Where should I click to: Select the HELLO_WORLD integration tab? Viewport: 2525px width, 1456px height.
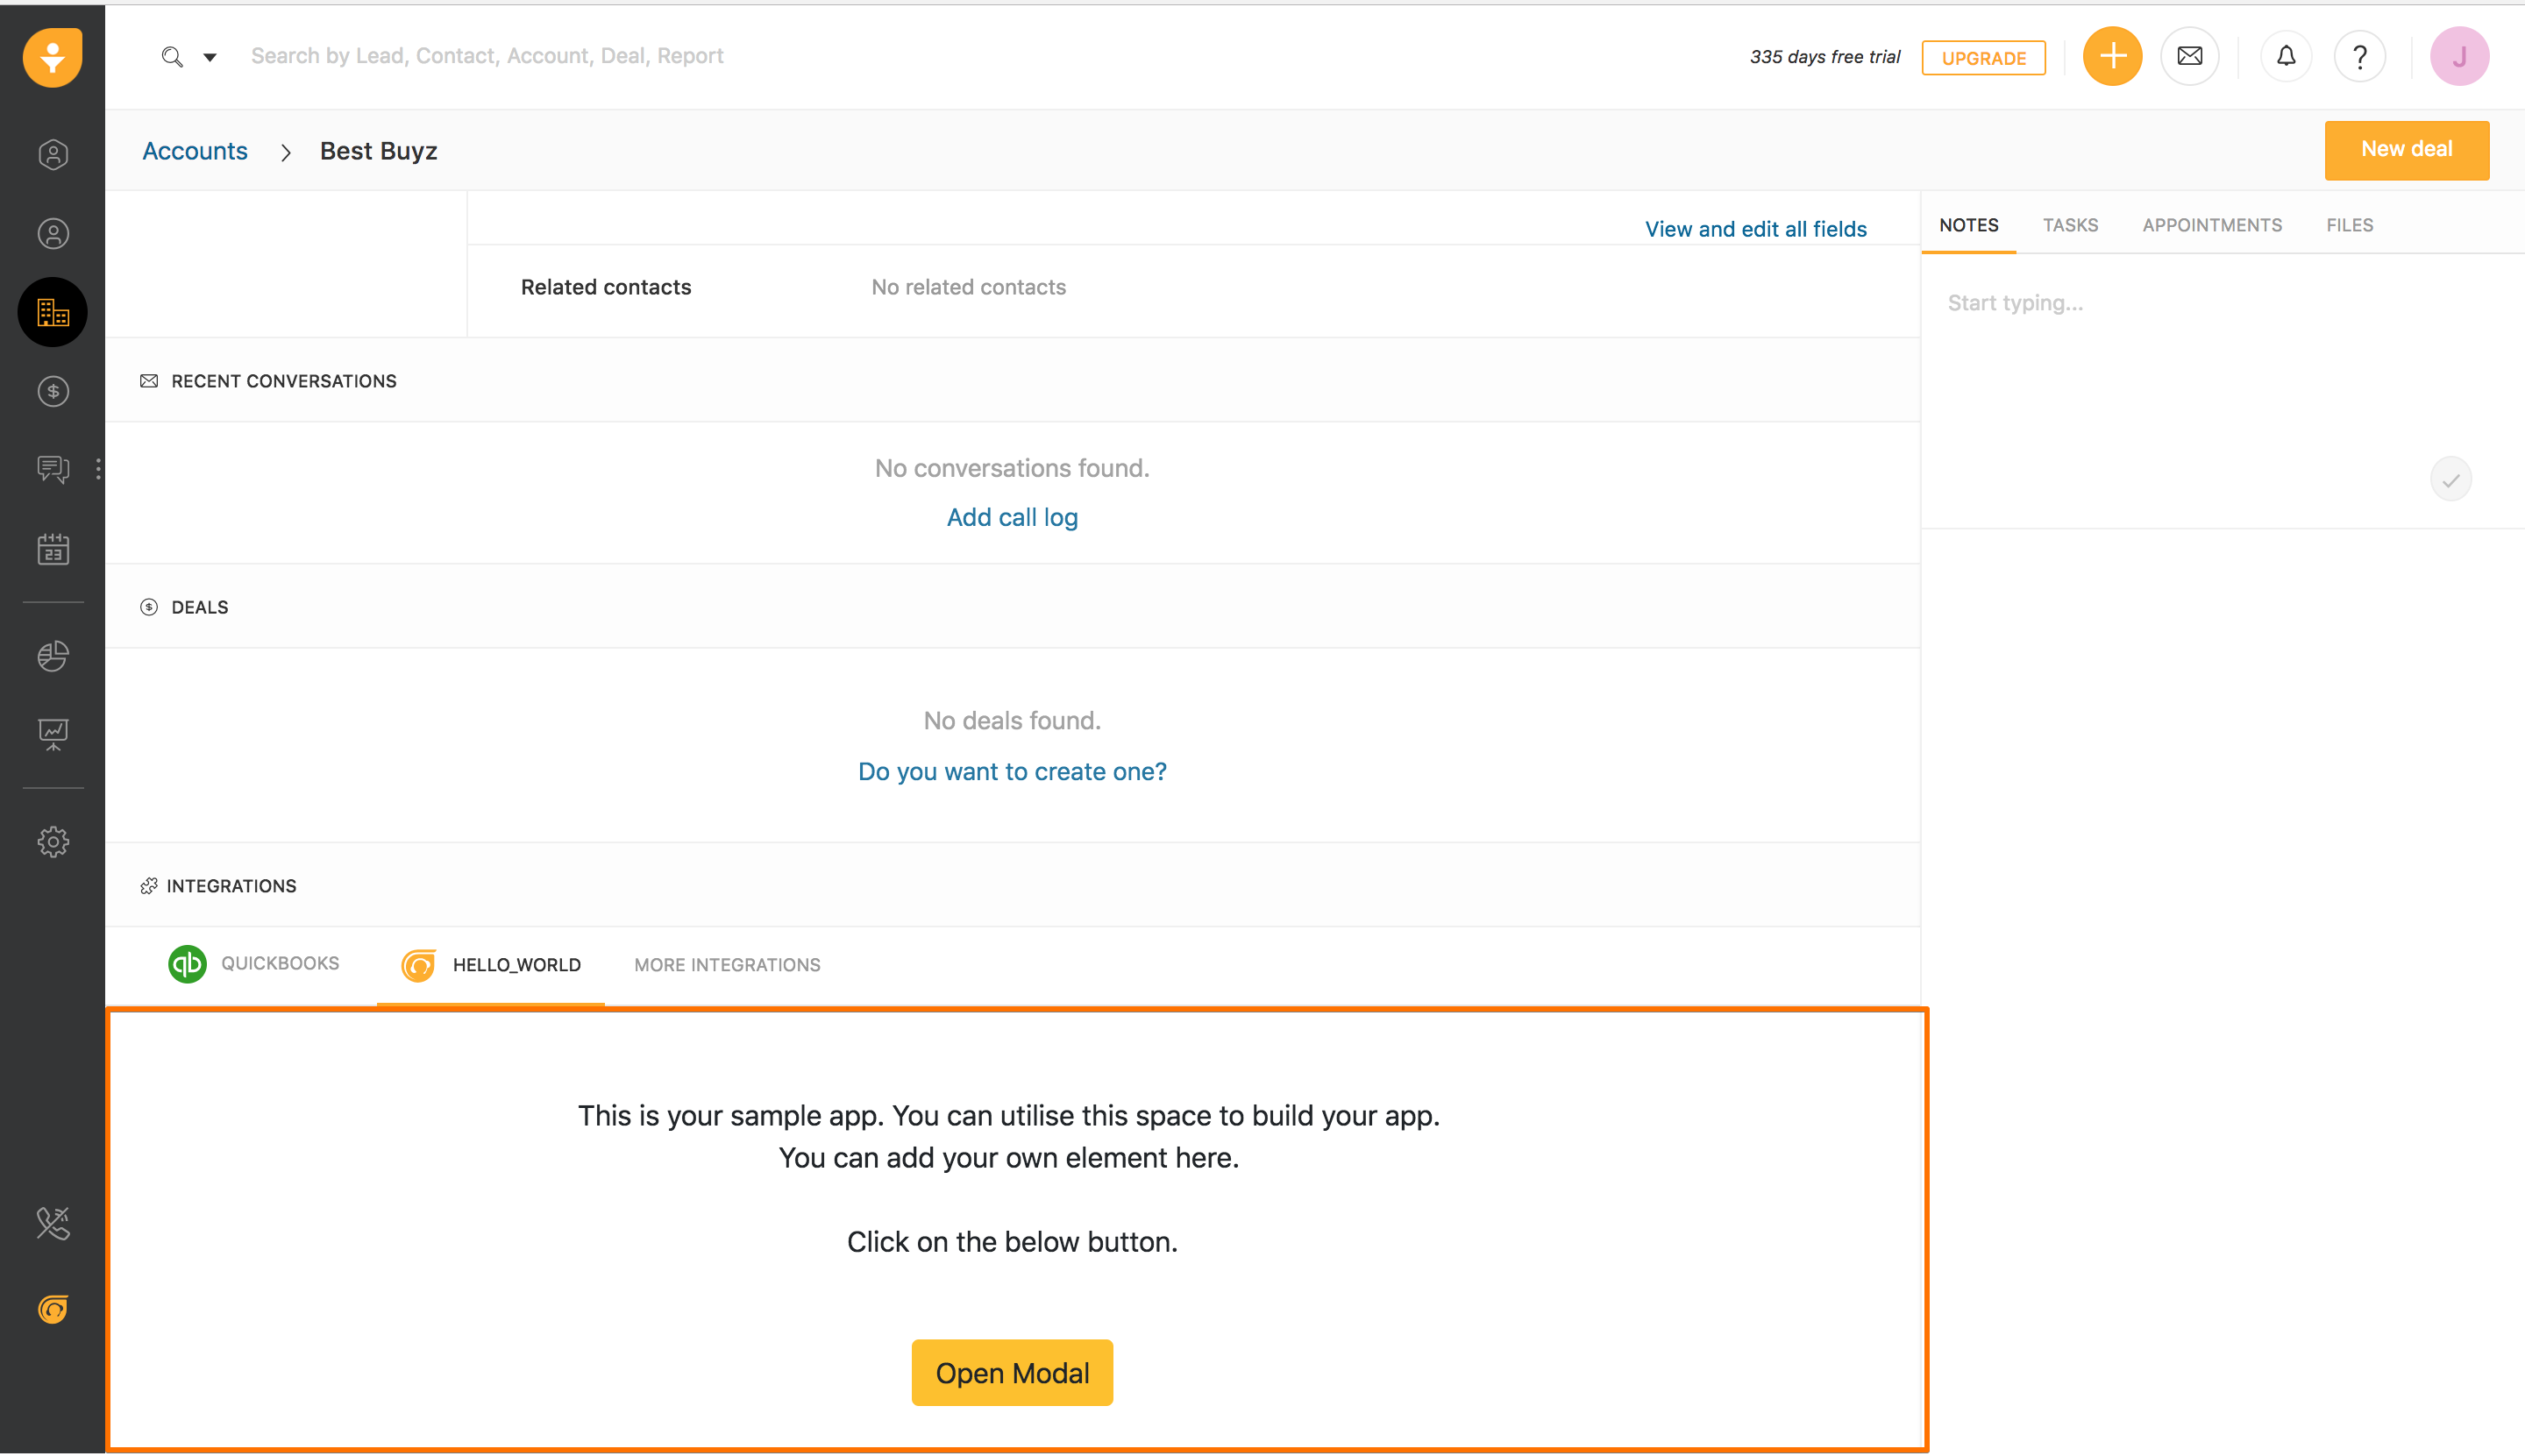pos(490,965)
